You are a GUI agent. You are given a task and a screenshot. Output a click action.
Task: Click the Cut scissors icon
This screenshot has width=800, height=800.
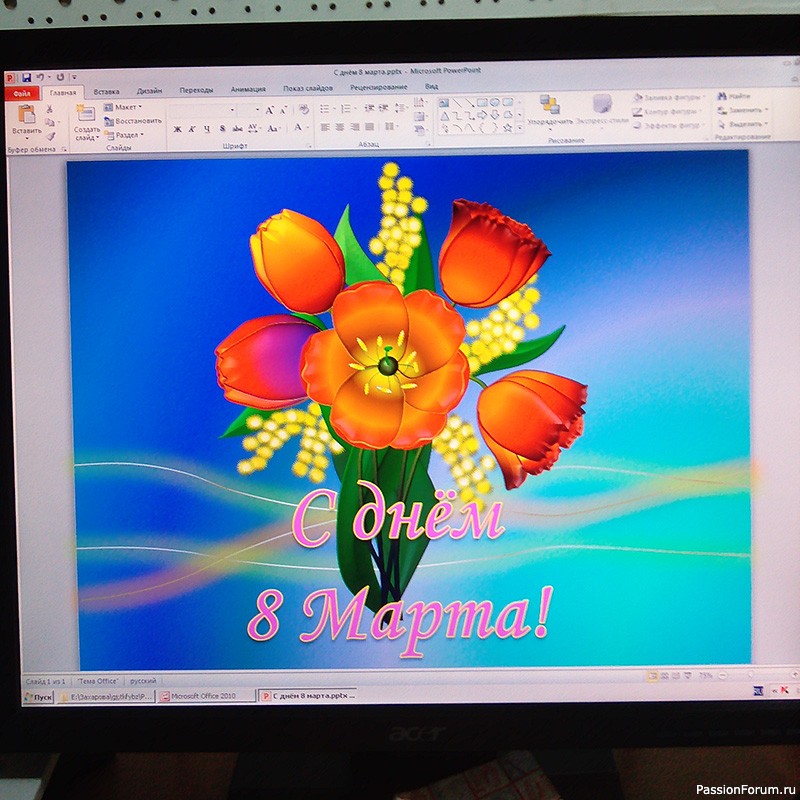coord(49,108)
